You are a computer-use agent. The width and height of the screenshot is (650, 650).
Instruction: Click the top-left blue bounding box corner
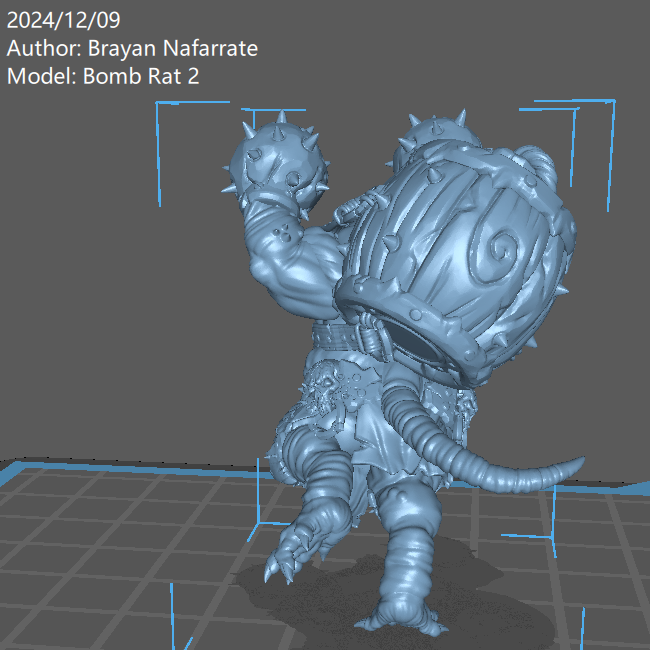[159, 105]
